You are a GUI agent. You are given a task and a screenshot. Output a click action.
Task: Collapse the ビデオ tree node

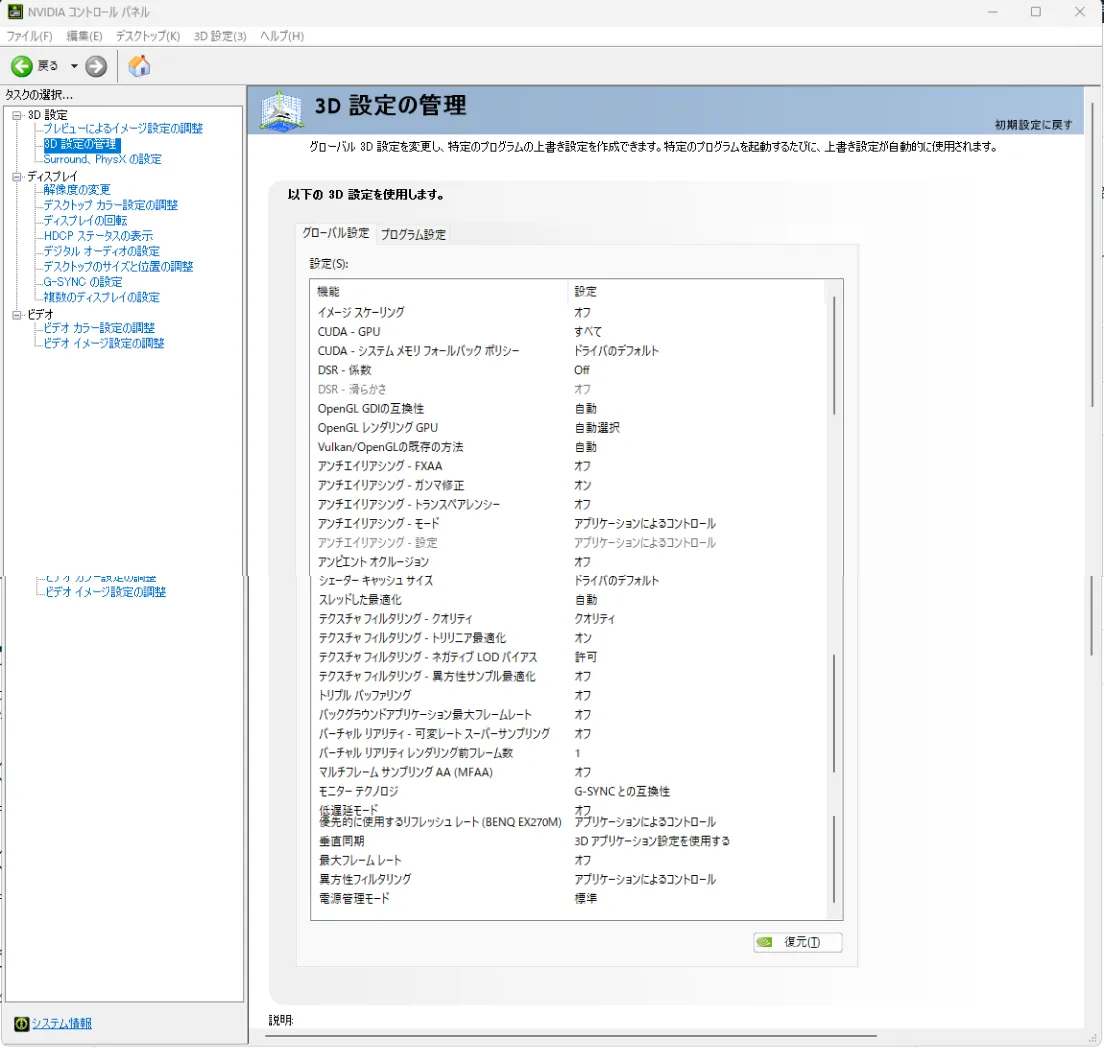[x=16, y=314]
